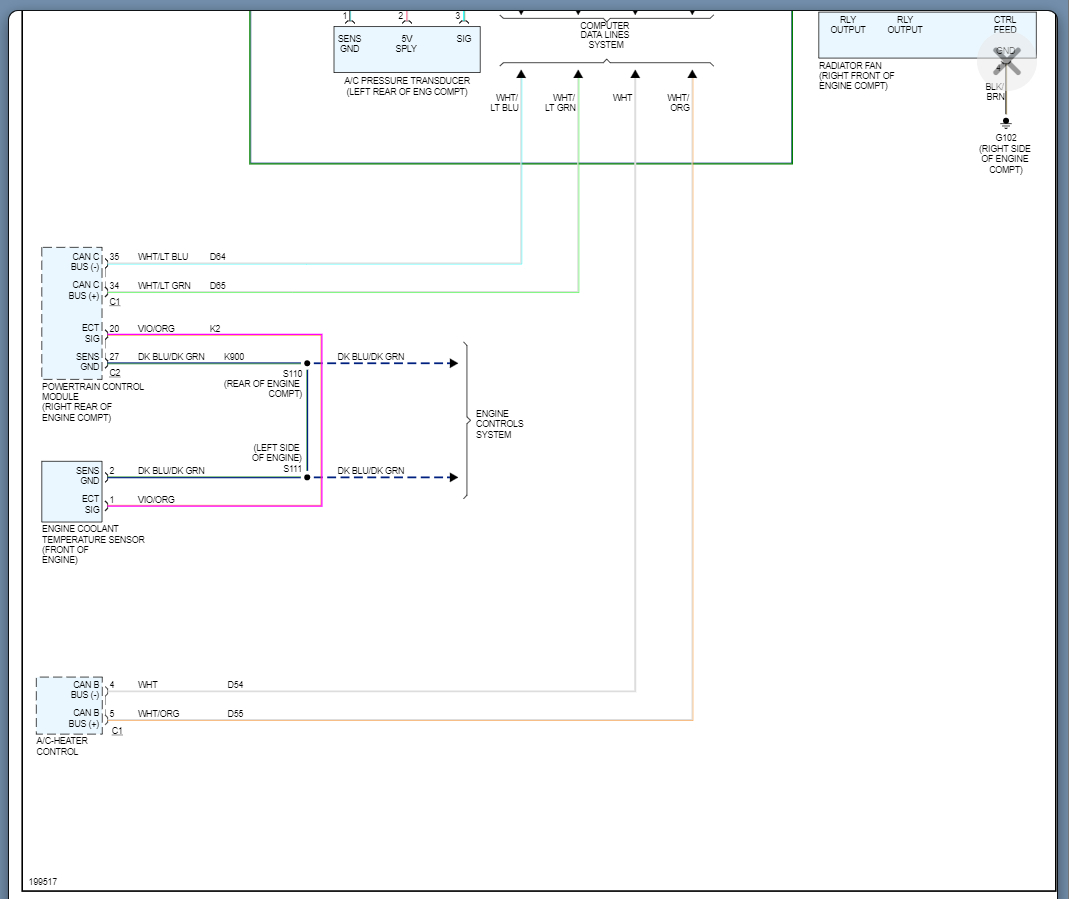Select the Powertrain Control Module box

click(x=72, y=313)
